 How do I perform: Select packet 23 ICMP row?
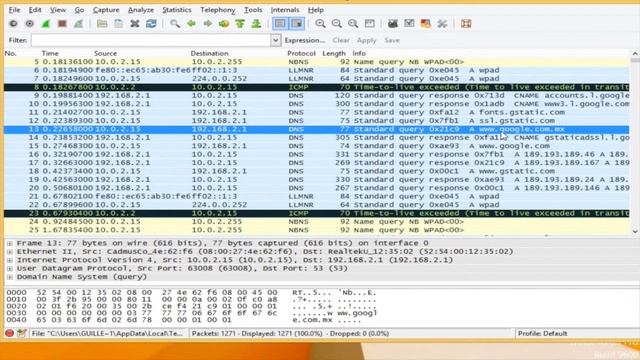point(317,213)
